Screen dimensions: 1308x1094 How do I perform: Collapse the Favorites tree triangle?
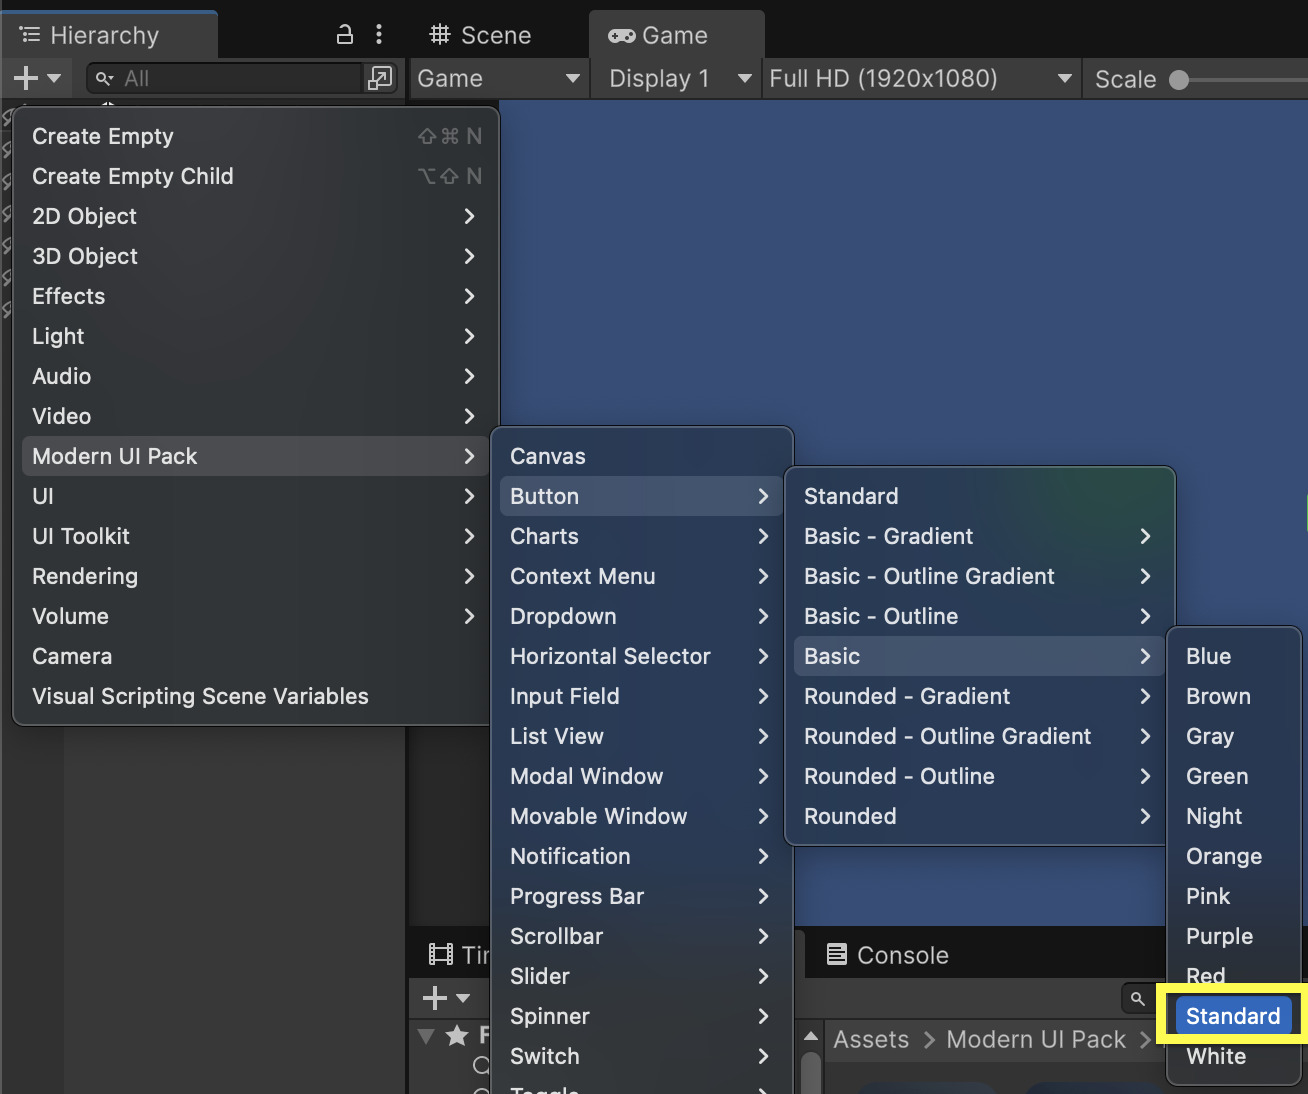click(x=426, y=1036)
